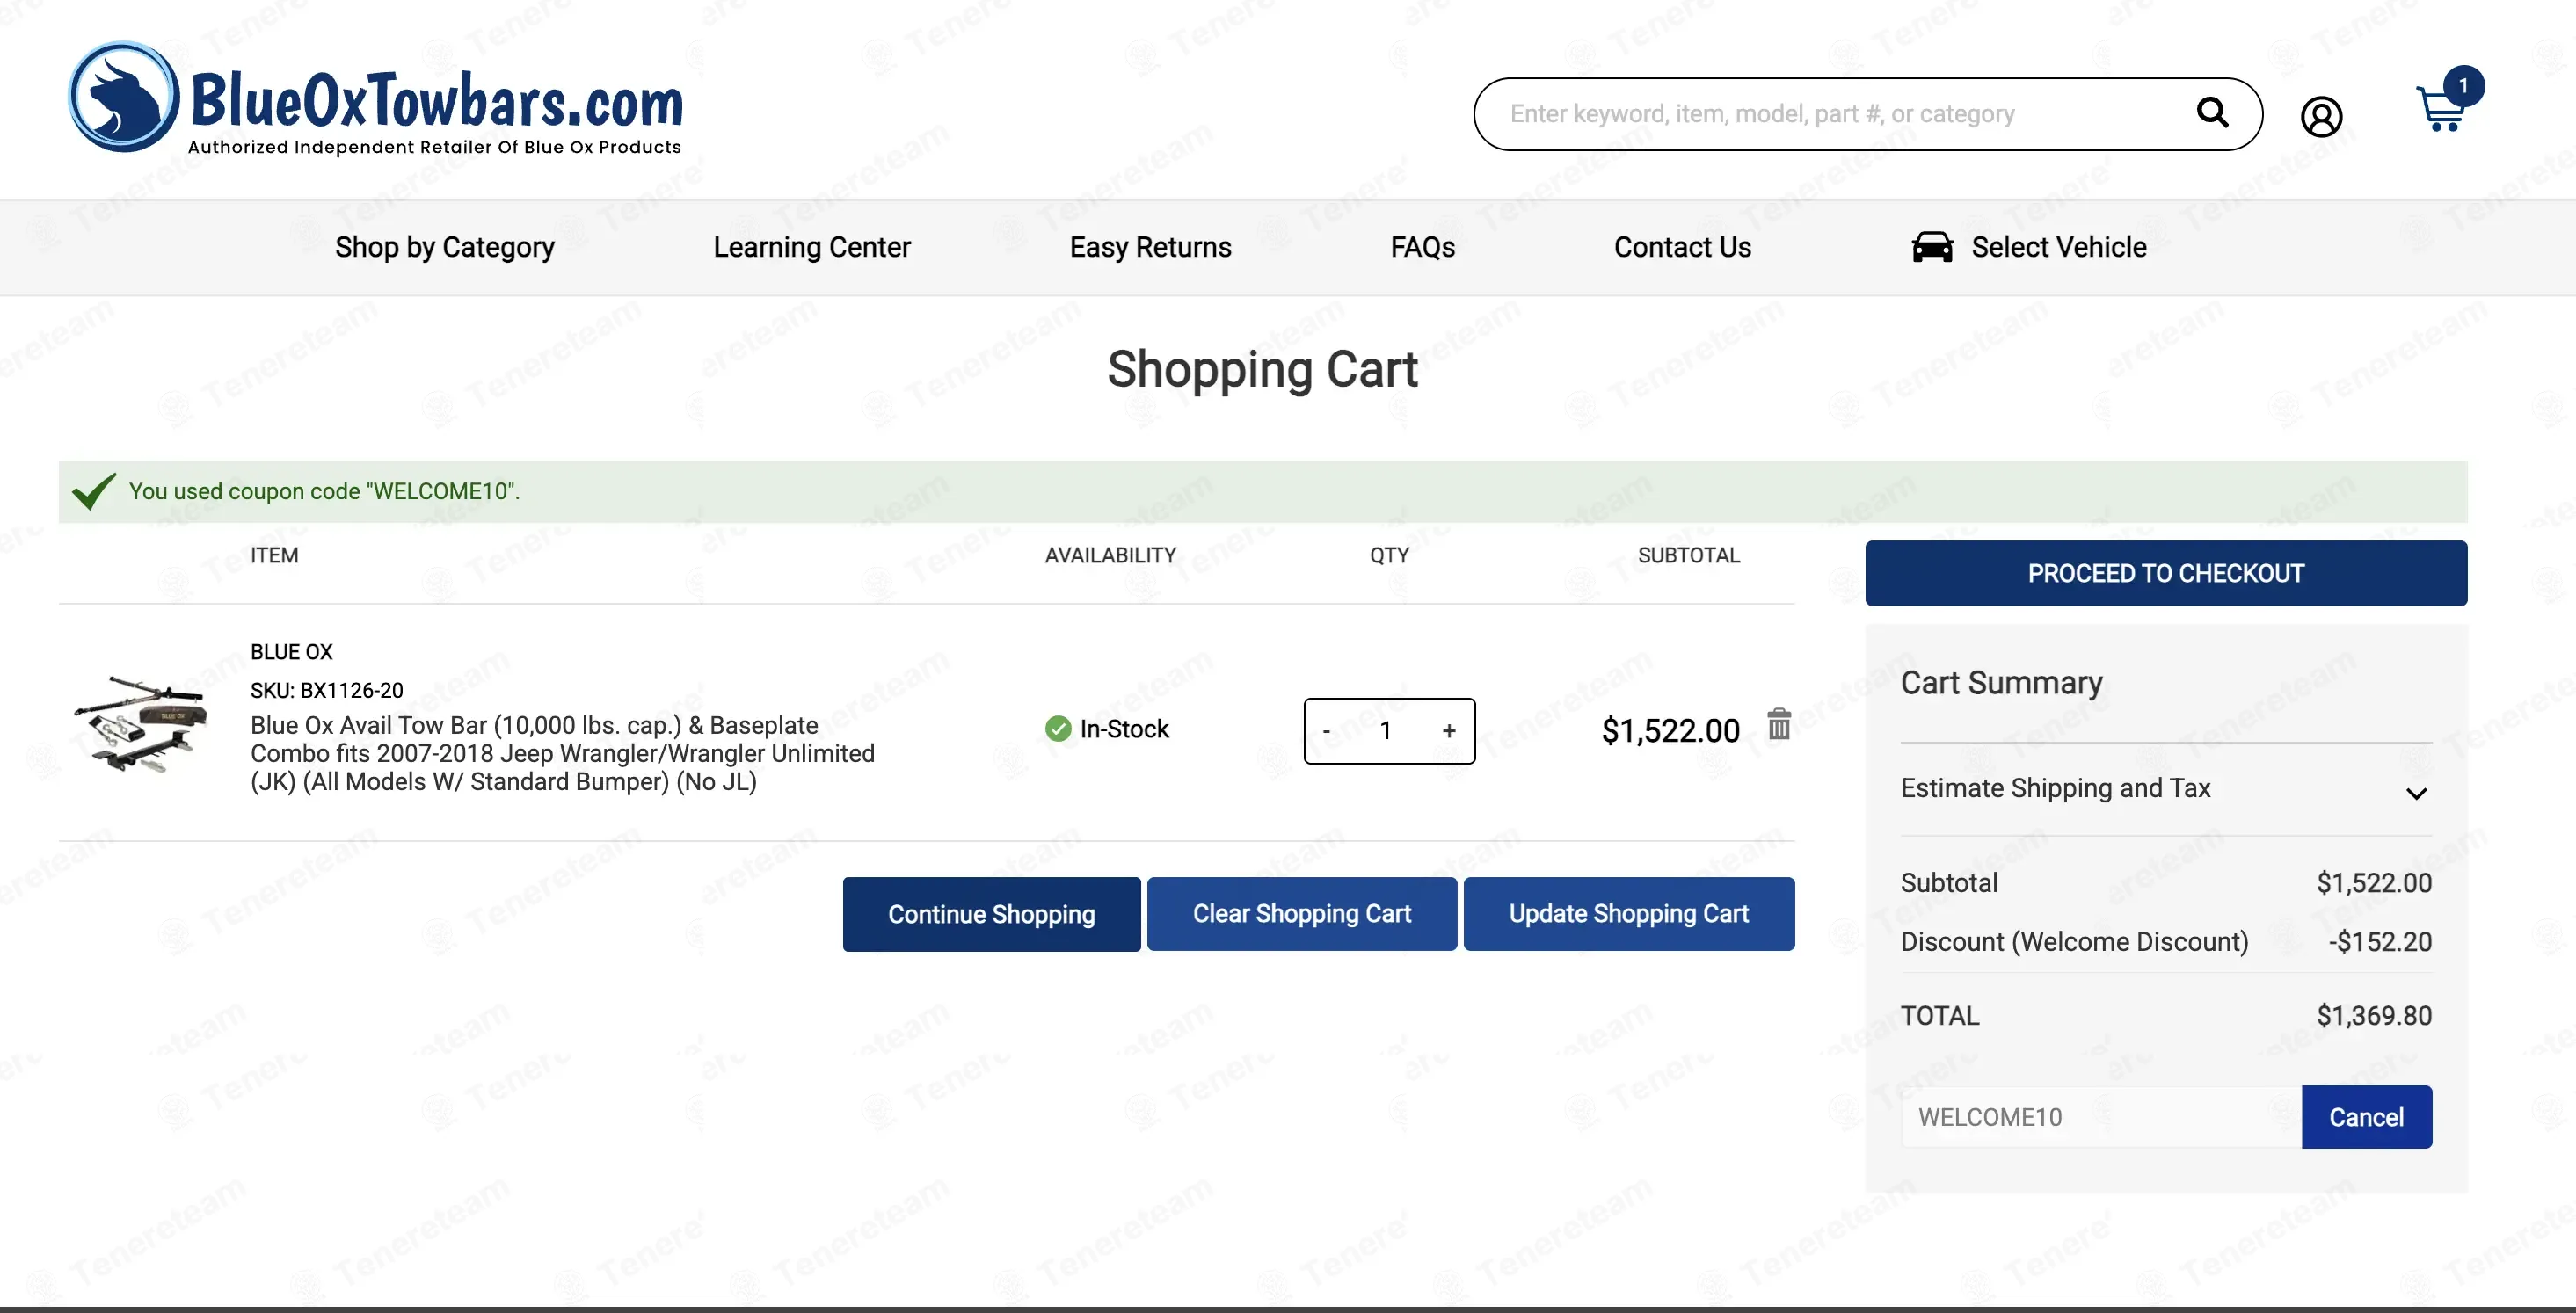Click the item subtotal $1,522.00

(x=1670, y=731)
